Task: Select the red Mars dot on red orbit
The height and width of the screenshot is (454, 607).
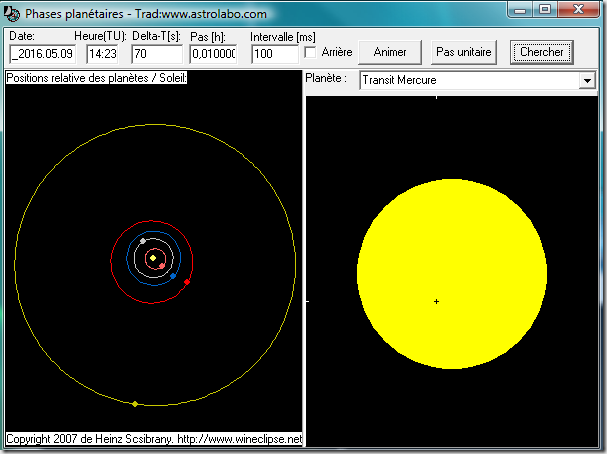Action: point(187,282)
